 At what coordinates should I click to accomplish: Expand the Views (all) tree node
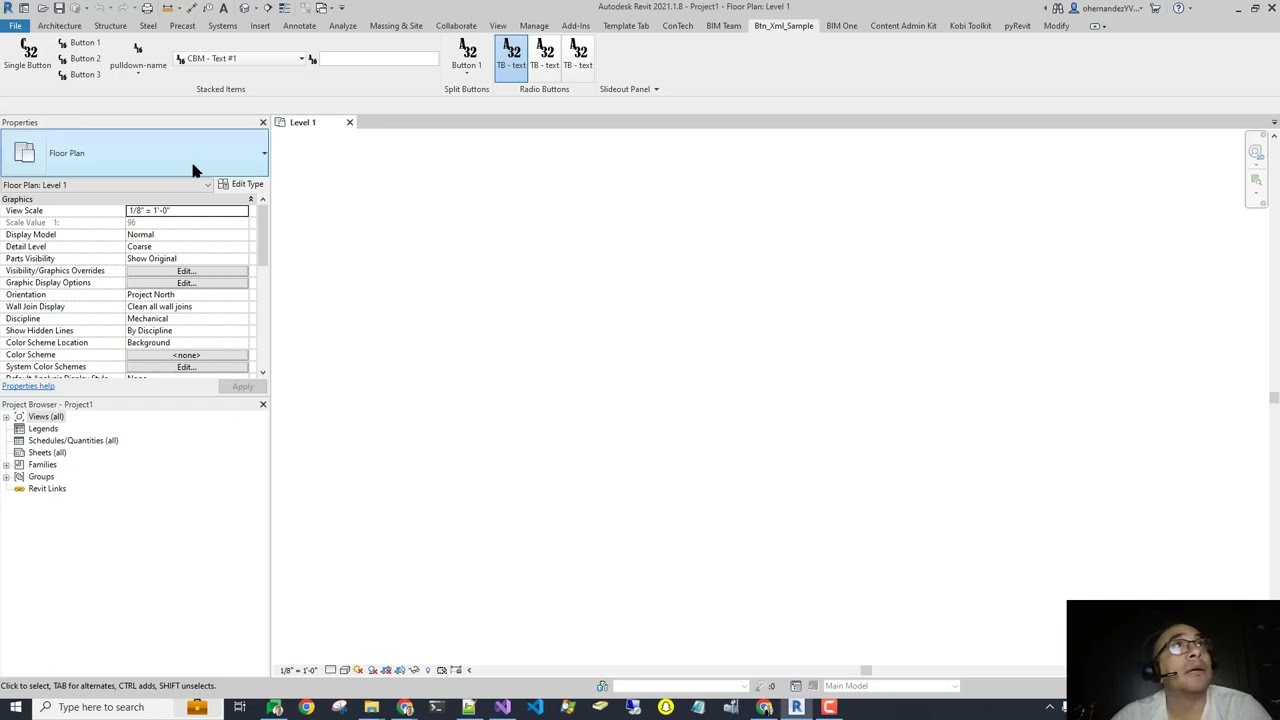6,417
